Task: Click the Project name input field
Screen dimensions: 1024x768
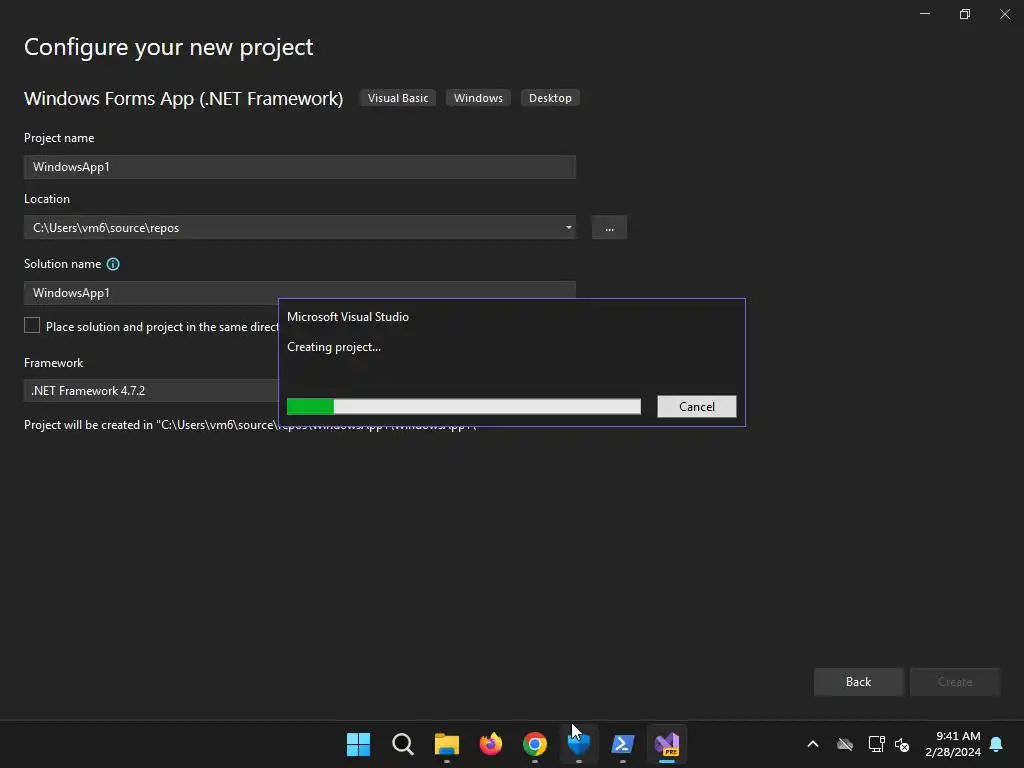Action: [x=300, y=167]
